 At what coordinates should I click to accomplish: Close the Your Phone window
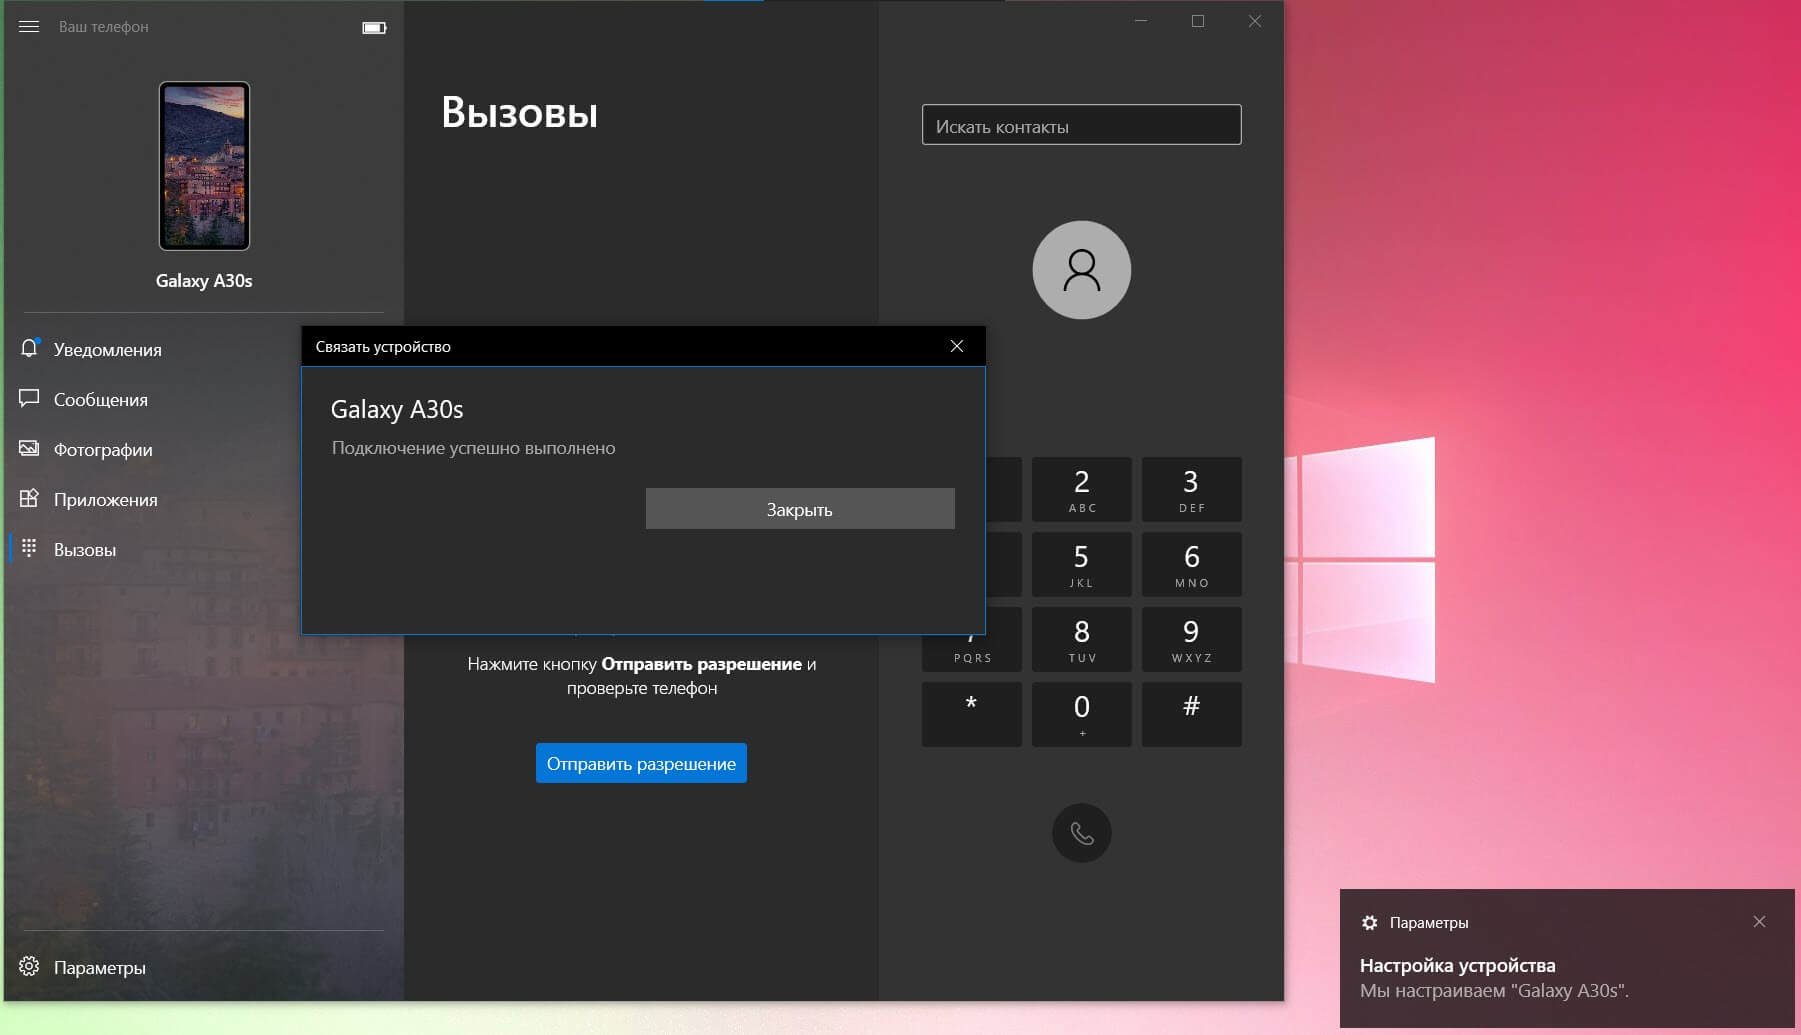click(x=1254, y=21)
